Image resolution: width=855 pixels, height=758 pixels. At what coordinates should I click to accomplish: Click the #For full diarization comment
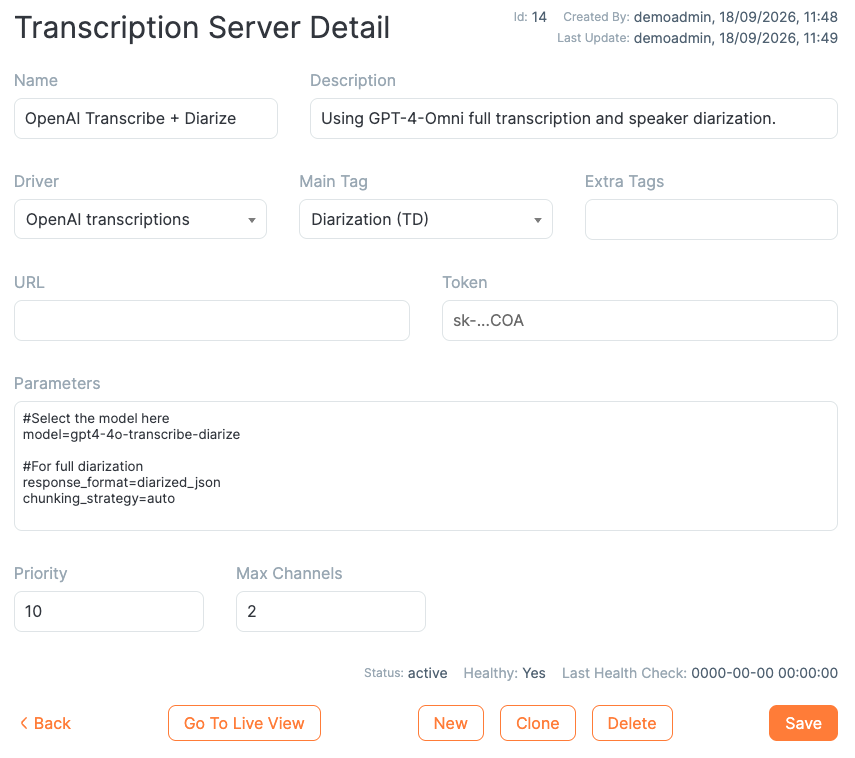tap(83, 466)
